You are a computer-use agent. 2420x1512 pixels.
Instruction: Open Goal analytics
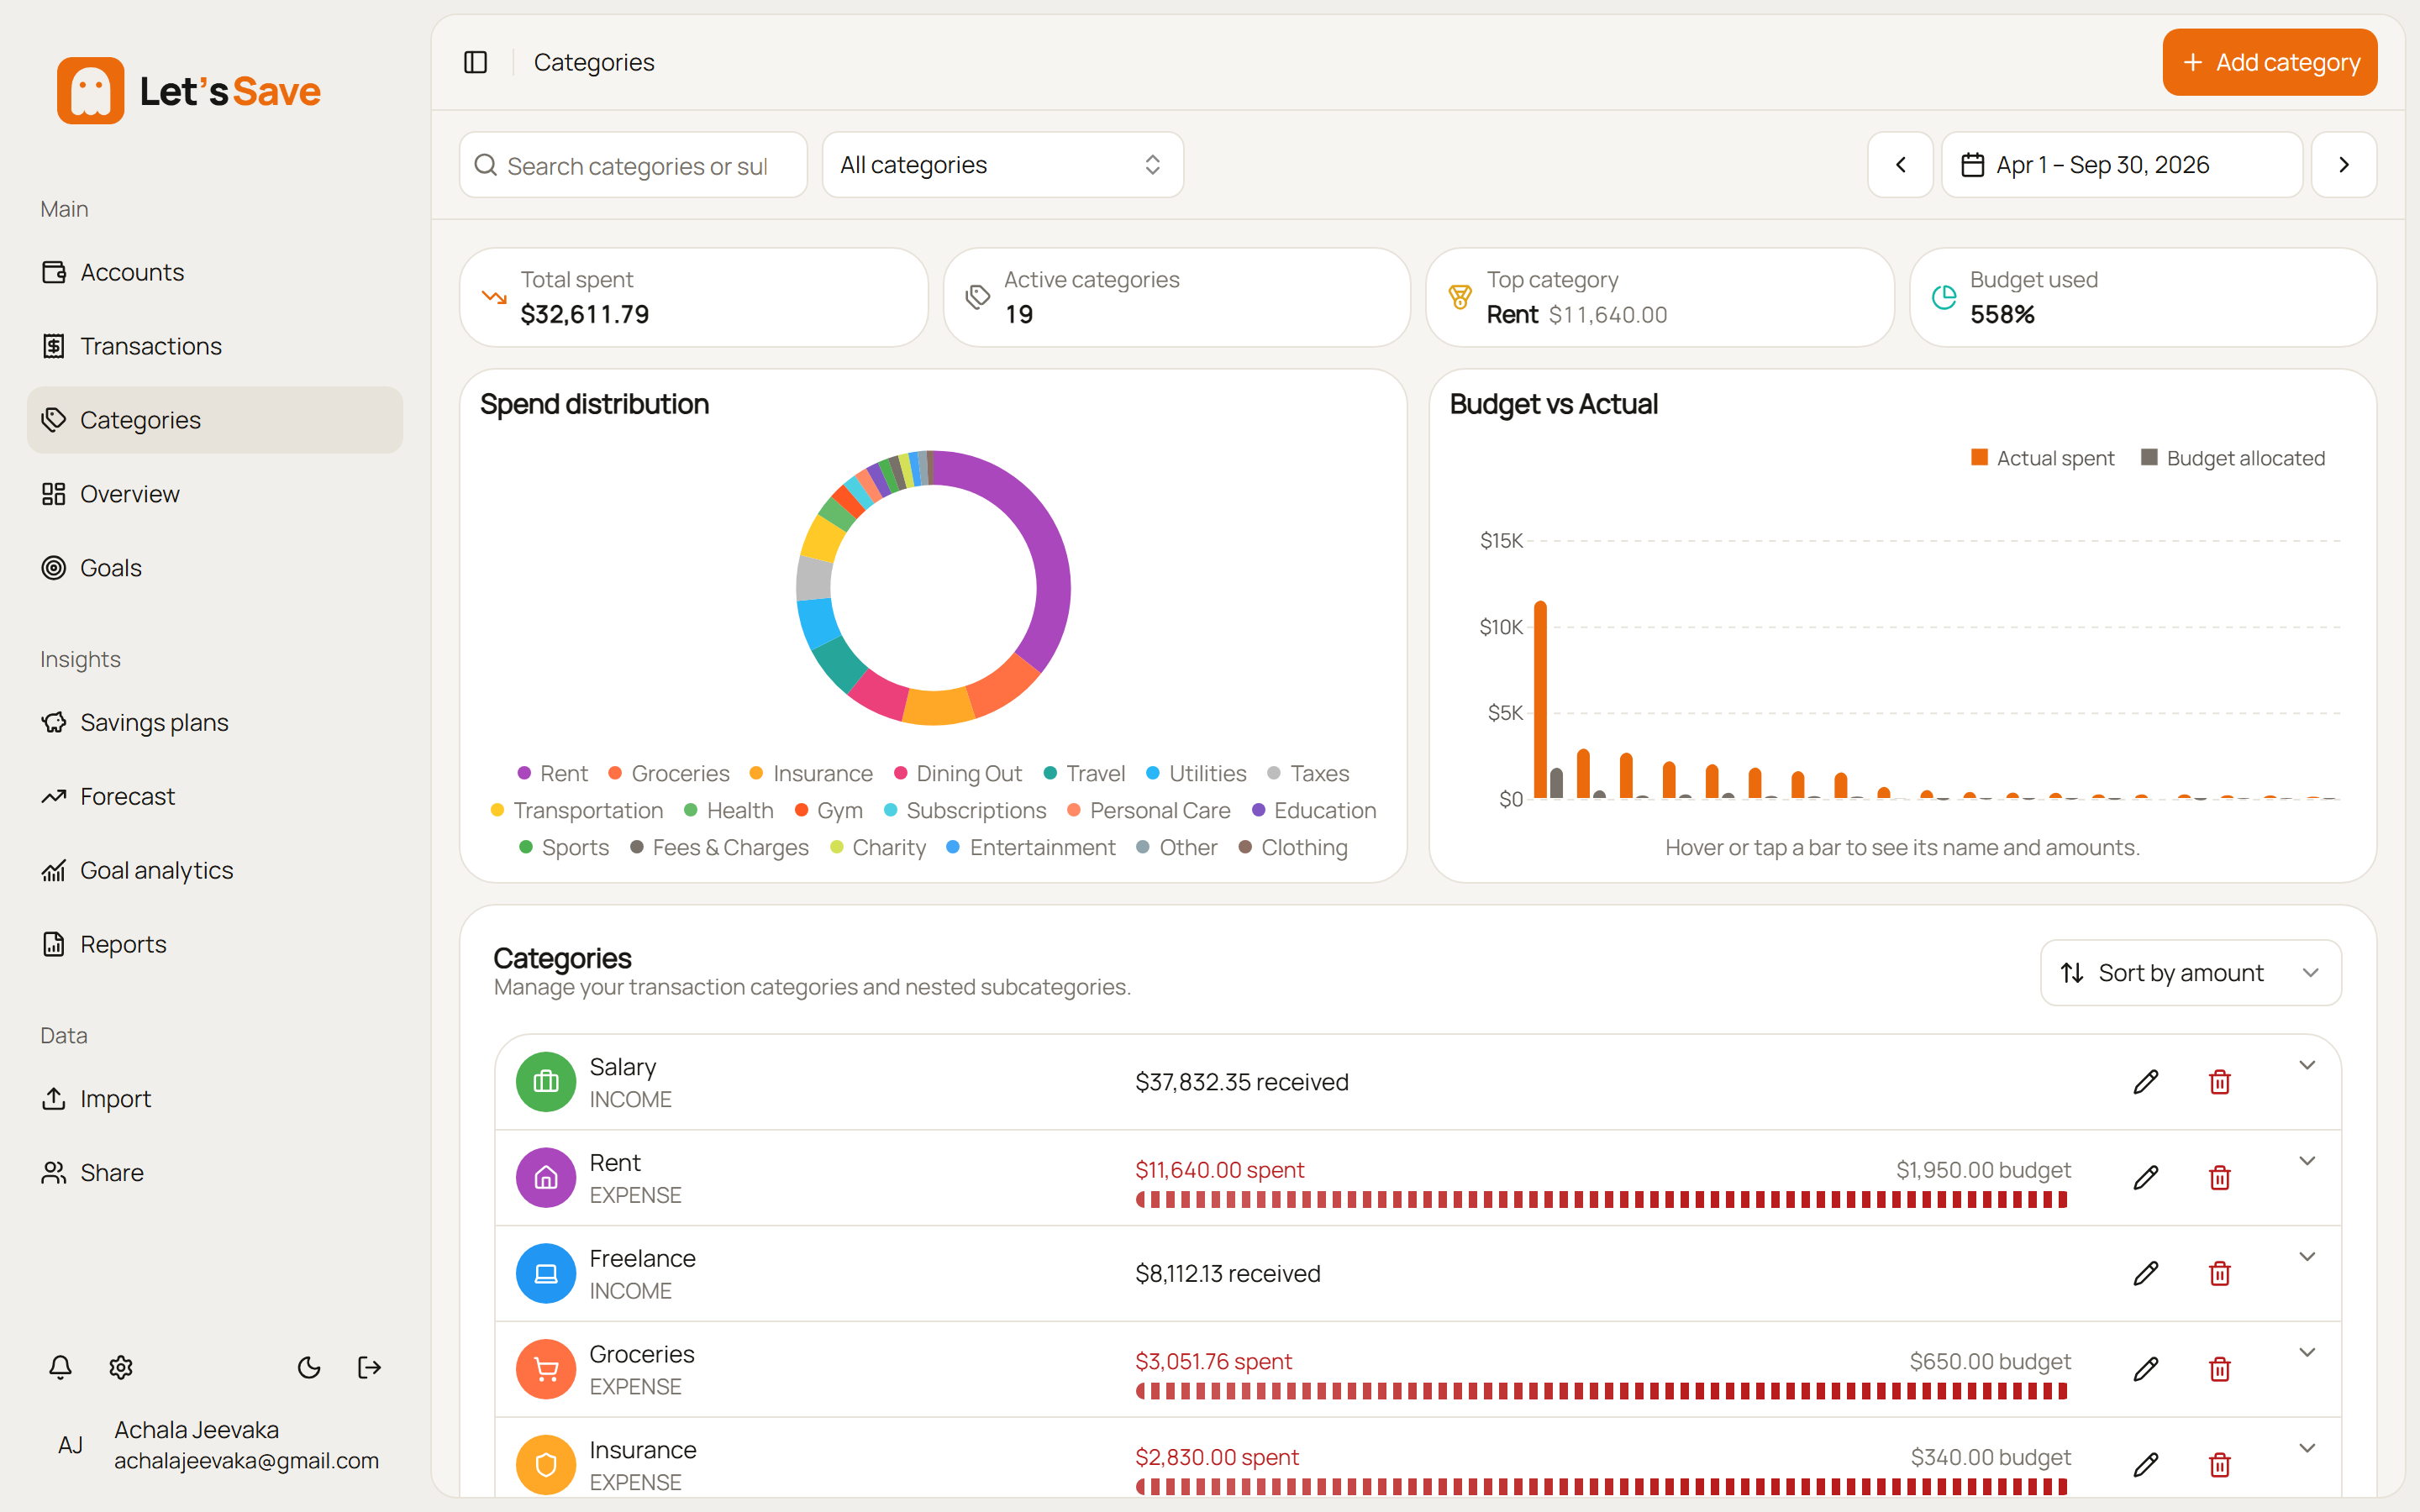coord(215,870)
